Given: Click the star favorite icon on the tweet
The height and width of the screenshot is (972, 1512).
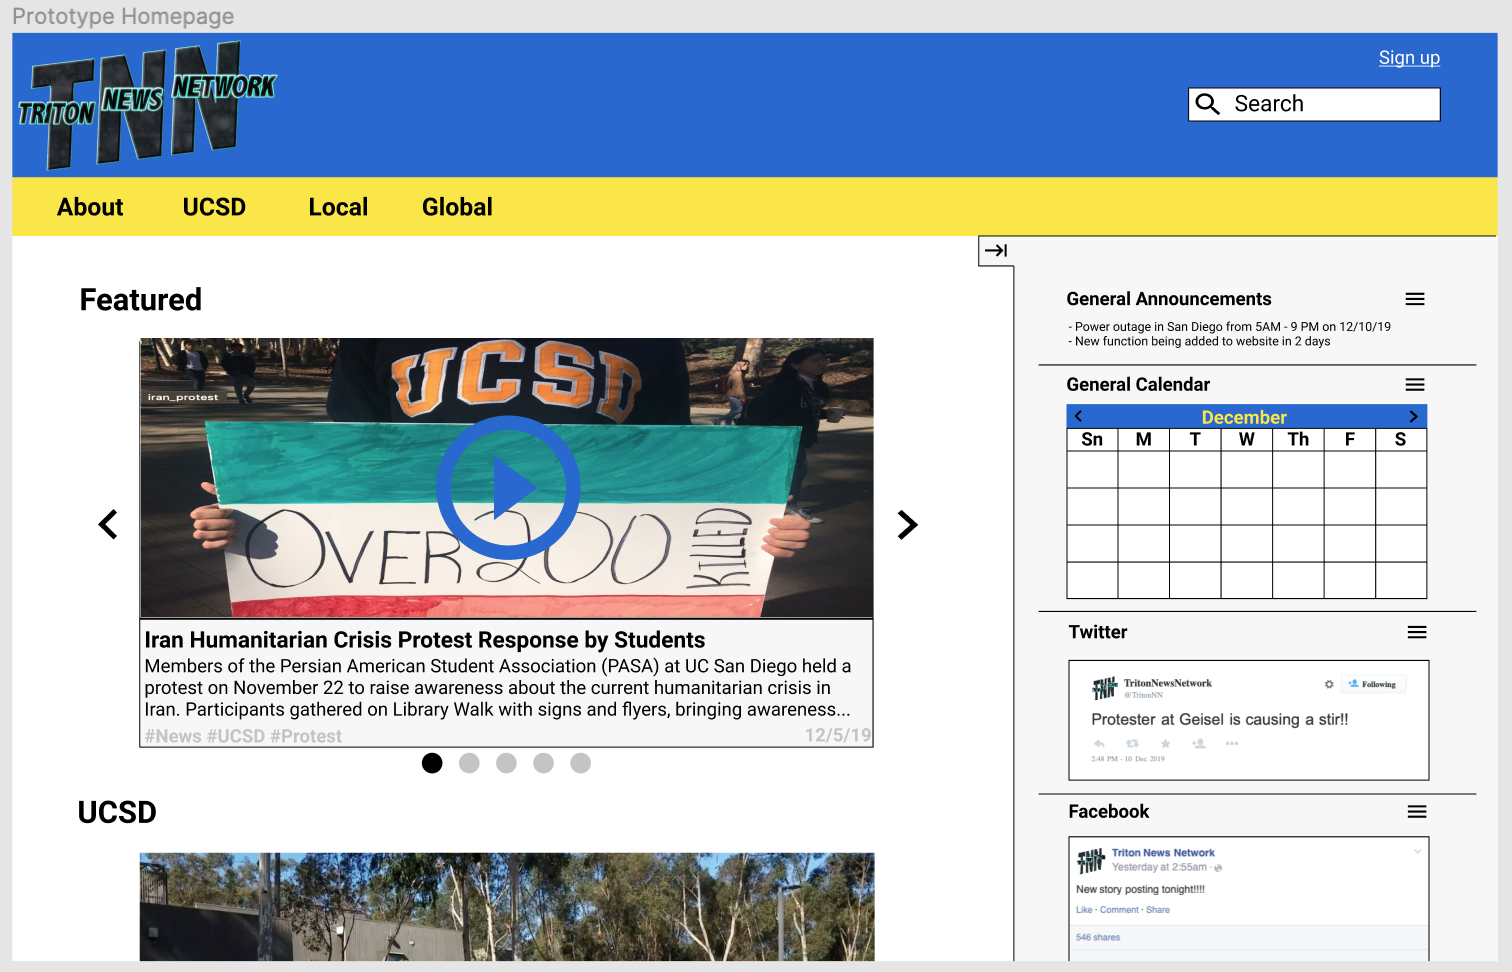Looking at the screenshot, I should click(x=1165, y=743).
